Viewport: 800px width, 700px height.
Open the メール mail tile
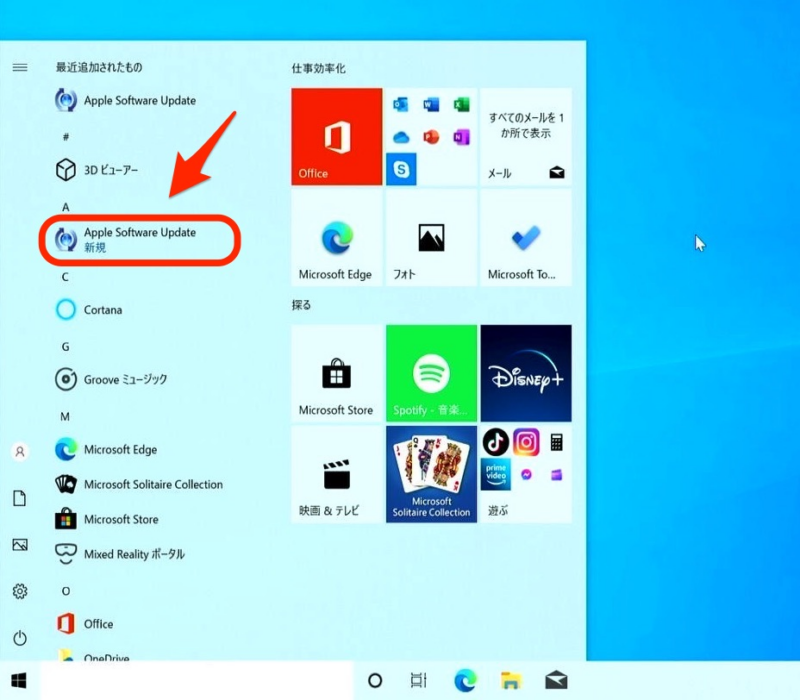[526, 136]
